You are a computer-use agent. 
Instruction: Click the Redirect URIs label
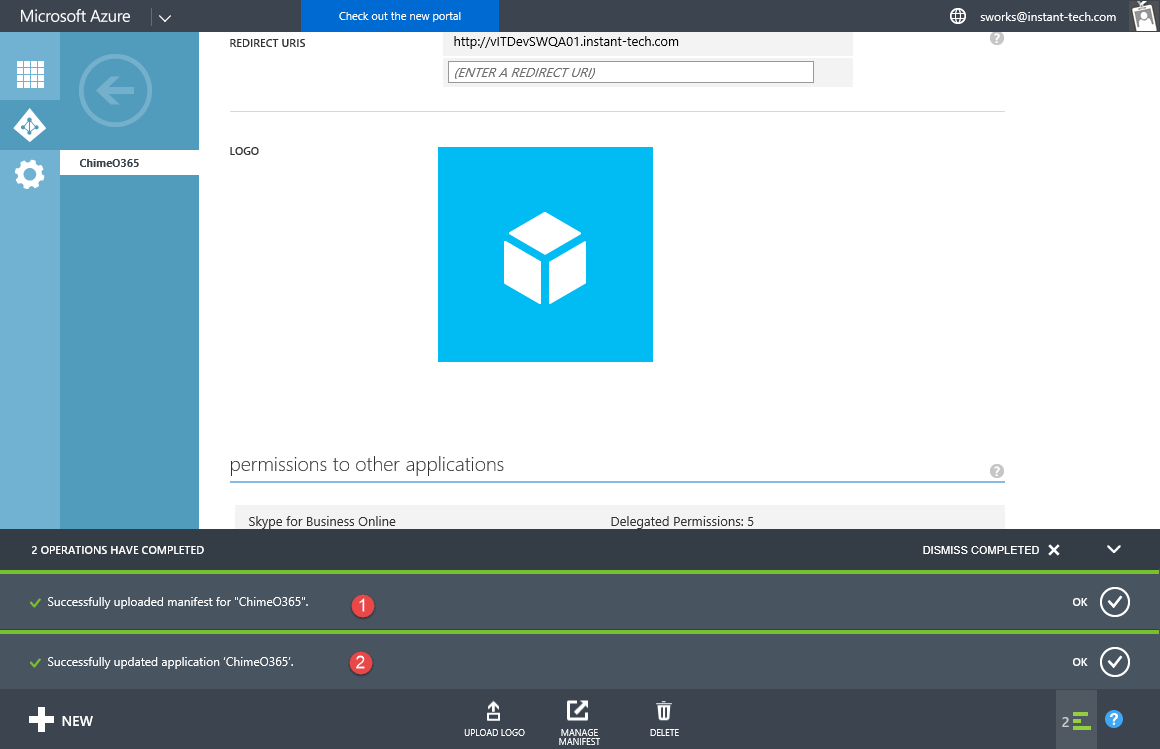tap(267, 43)
